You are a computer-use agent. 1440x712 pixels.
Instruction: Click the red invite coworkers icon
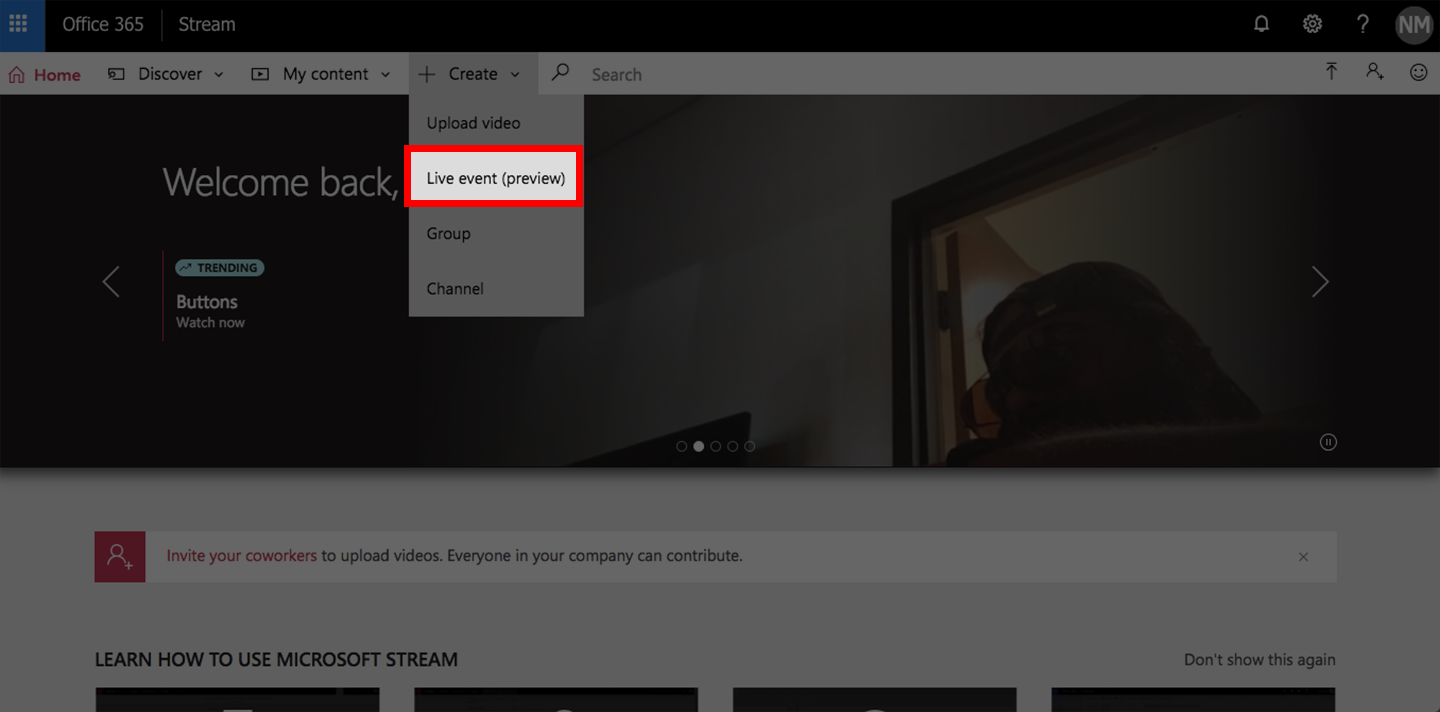120,556
